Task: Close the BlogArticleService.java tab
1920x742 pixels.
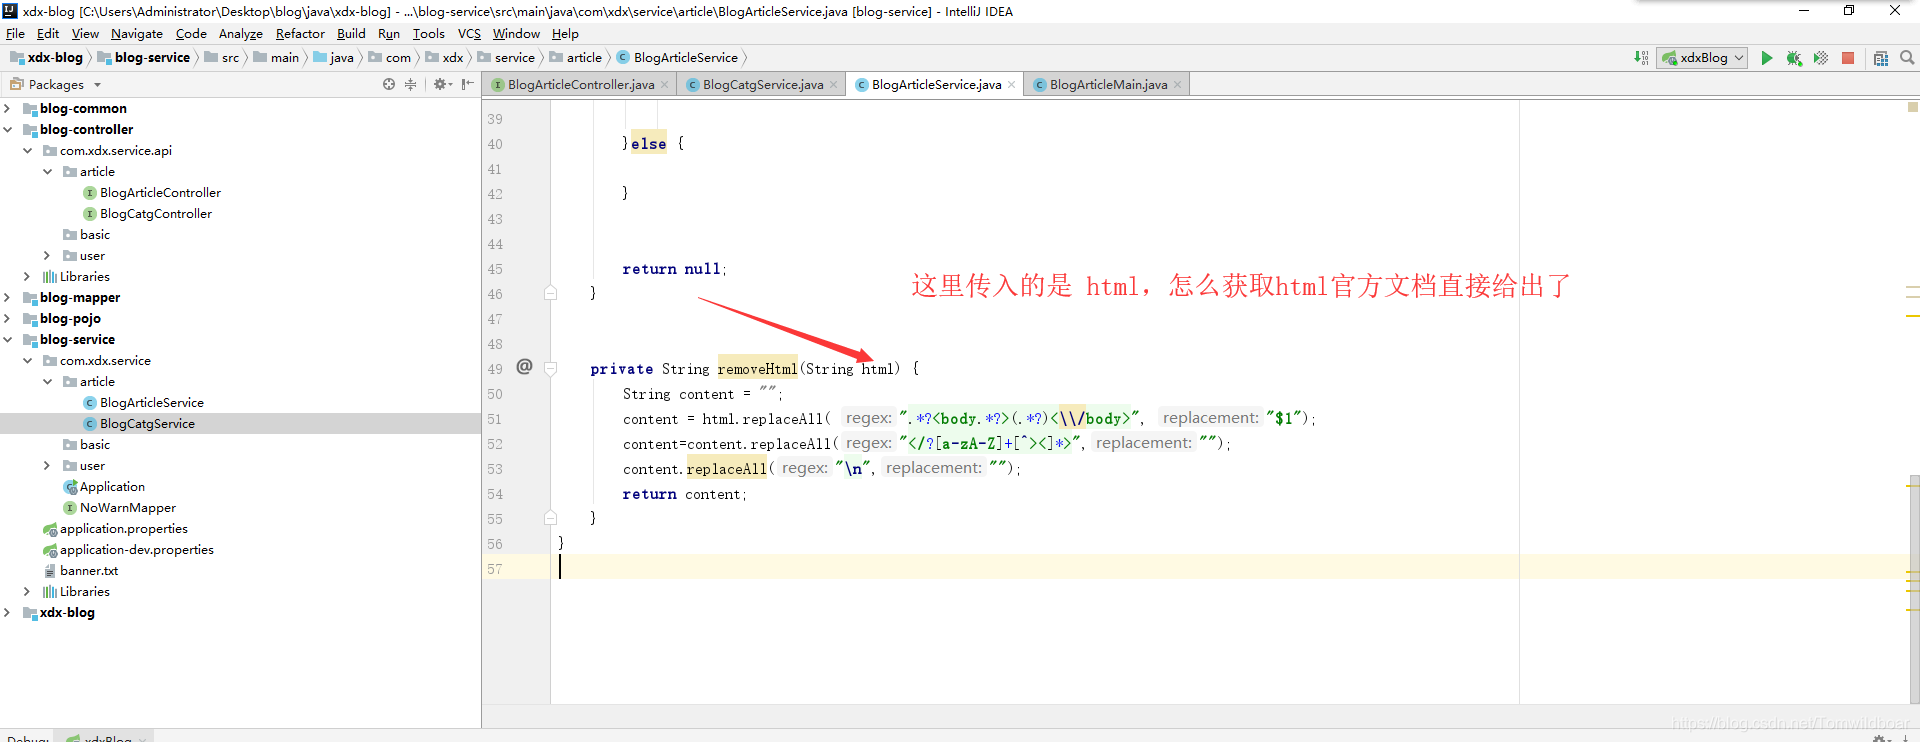Action: pyautogui.click(x=1012, y=85)
